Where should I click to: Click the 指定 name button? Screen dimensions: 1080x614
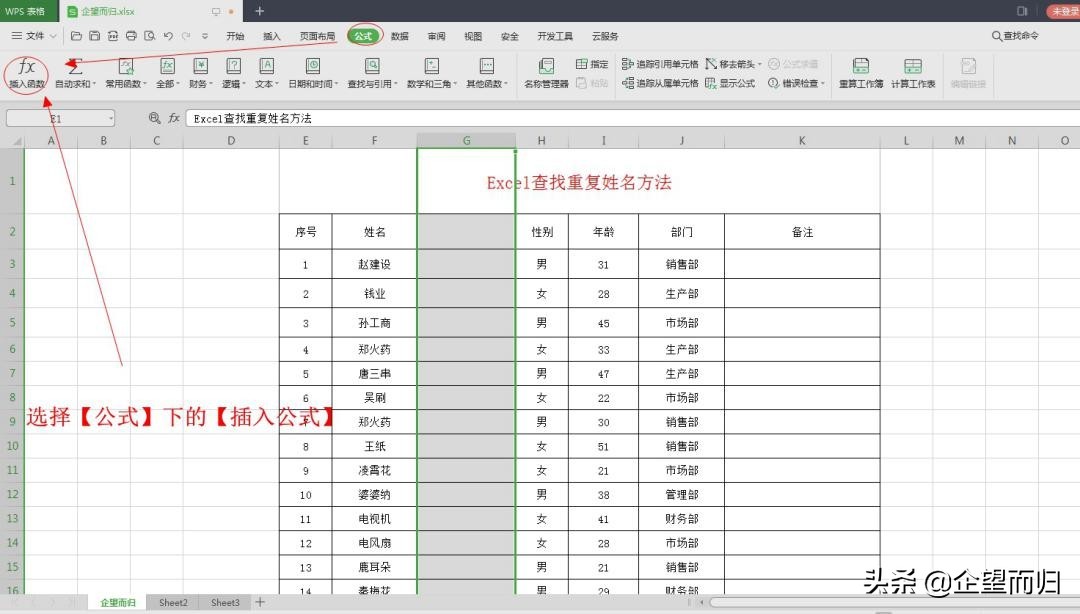pyautogui.click(x=592, y=64)
